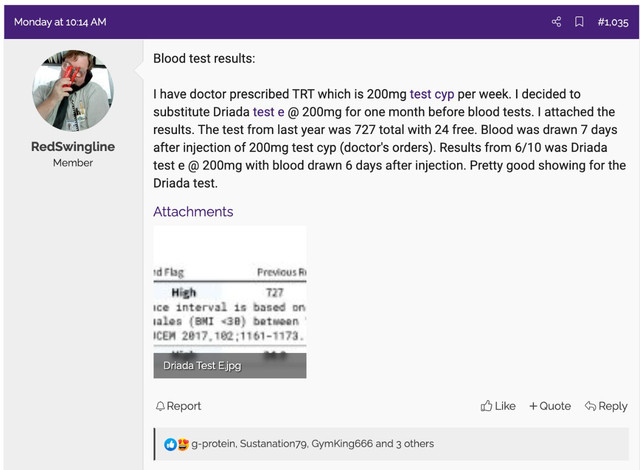
Task: Add post to multi-quote with +Quote
Action: [549, 406]
